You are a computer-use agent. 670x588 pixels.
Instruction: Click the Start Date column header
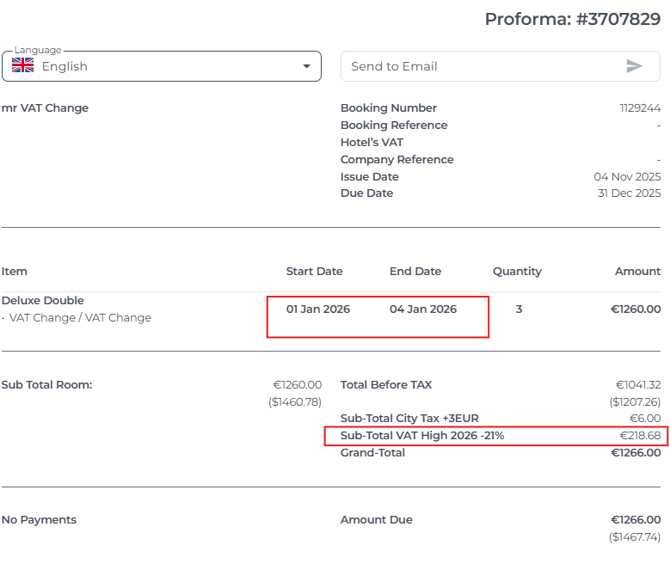(314, 271)
